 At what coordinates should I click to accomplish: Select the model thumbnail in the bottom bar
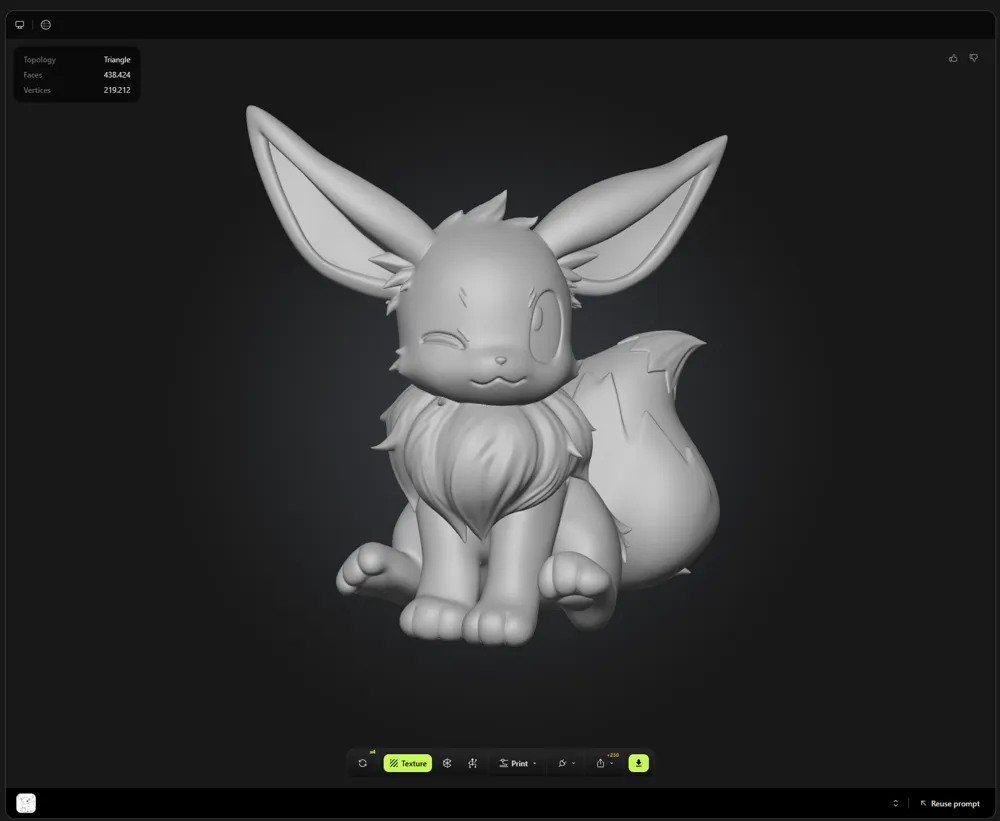tap(26, 803)
